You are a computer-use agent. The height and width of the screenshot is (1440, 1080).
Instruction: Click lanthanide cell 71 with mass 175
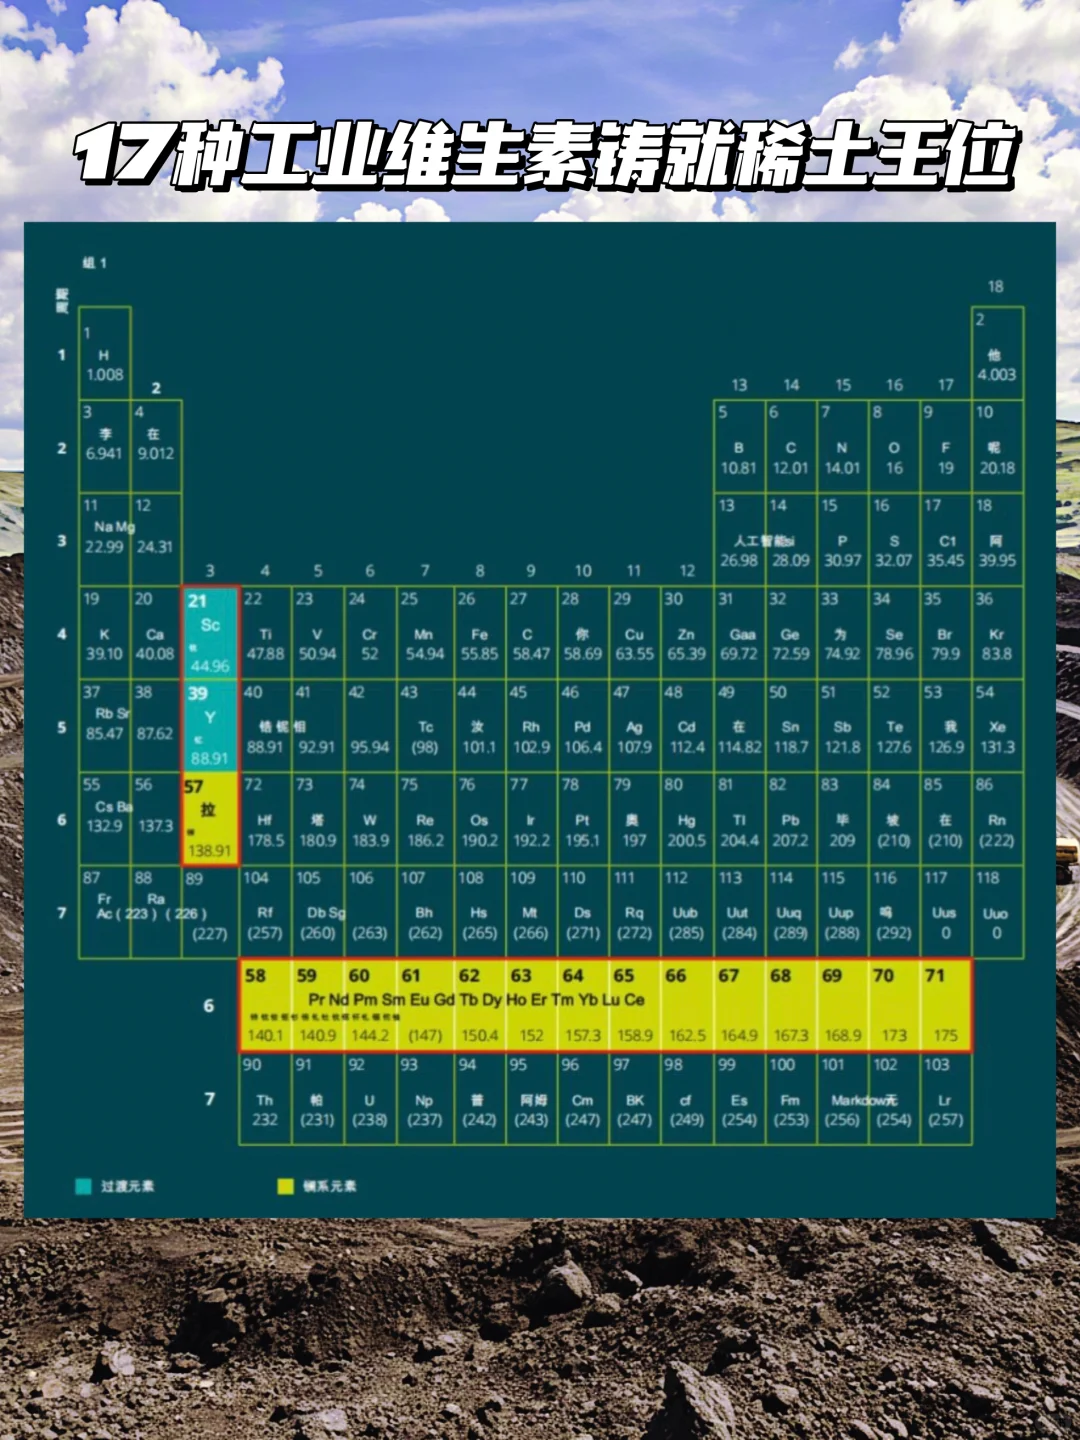pyautogui.click(x=945, y=1005)
